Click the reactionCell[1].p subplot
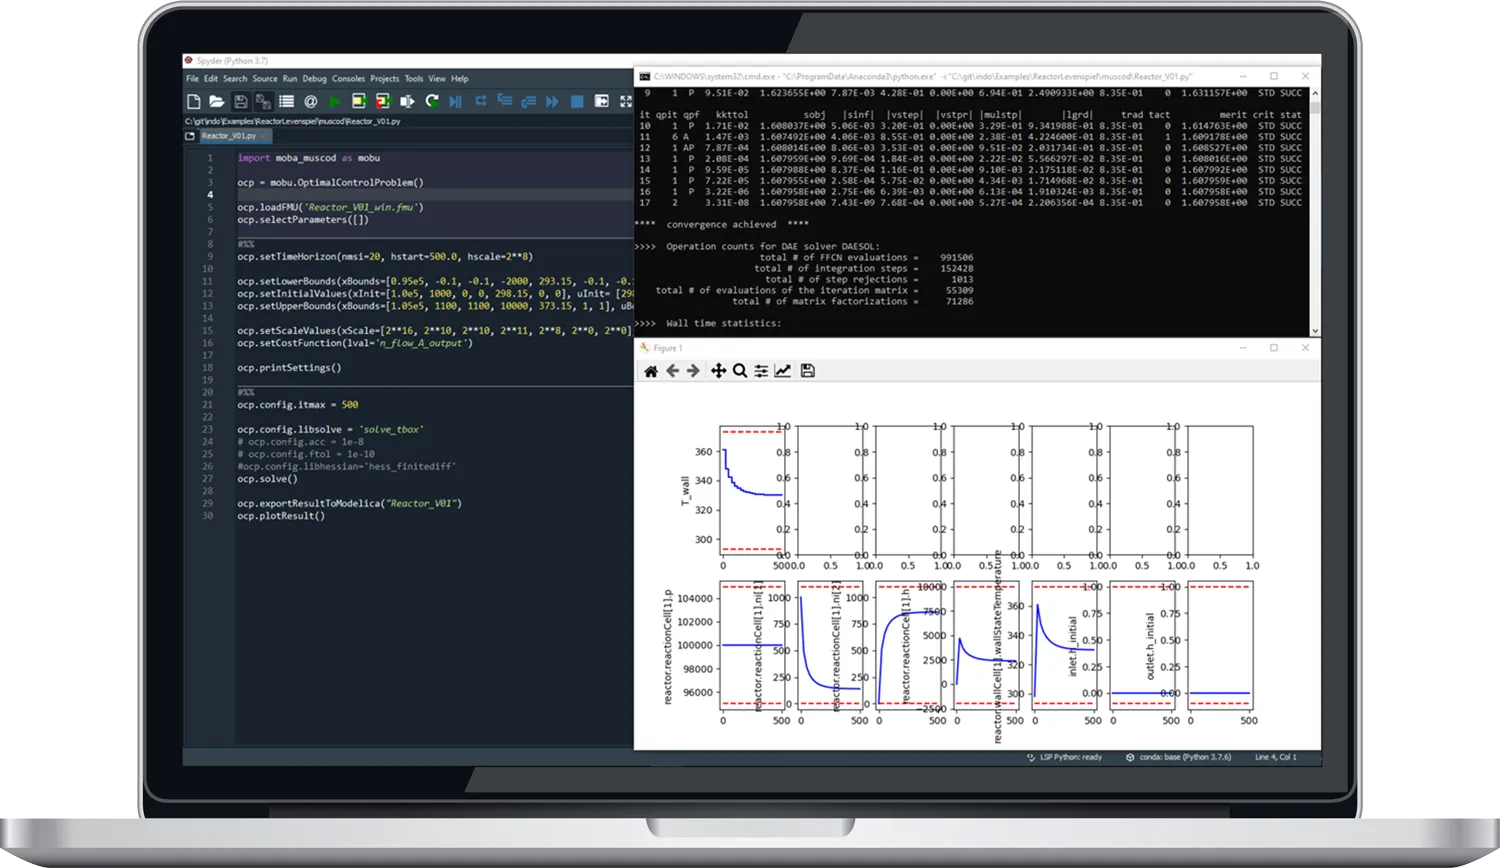The height and width of the screenshot is (868, 1500). (752, 645)
